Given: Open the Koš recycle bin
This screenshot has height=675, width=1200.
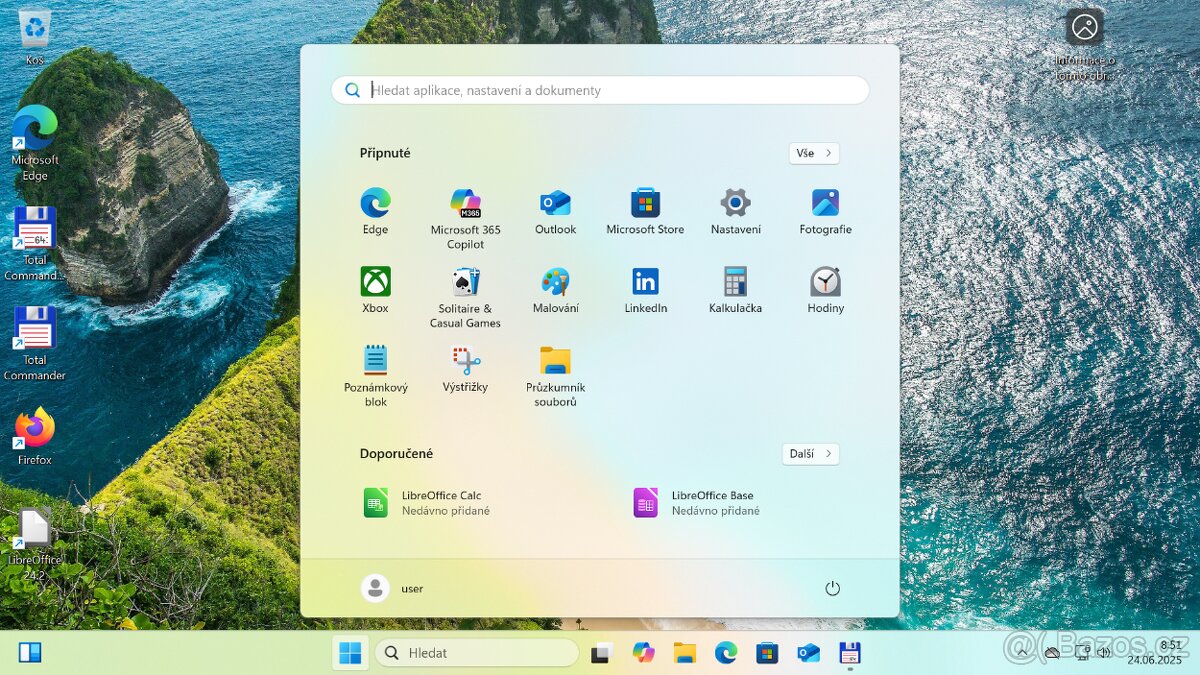Looking at the screenshot, I should point(33,25).
